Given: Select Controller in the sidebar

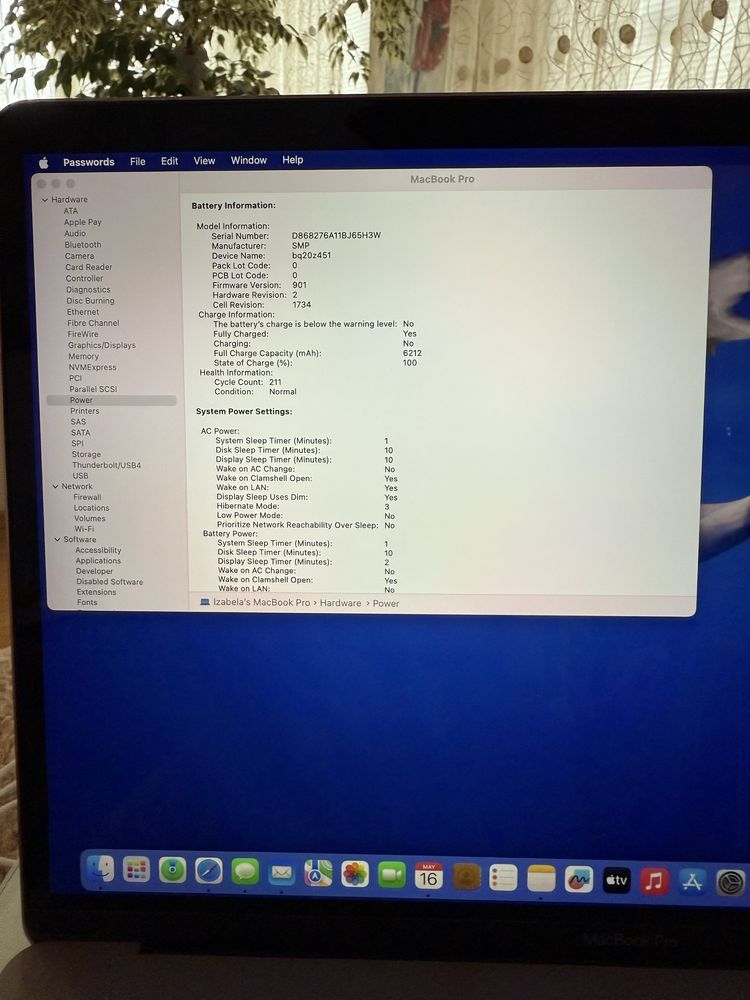Looking at the screenshot, I should pos(84,279).
